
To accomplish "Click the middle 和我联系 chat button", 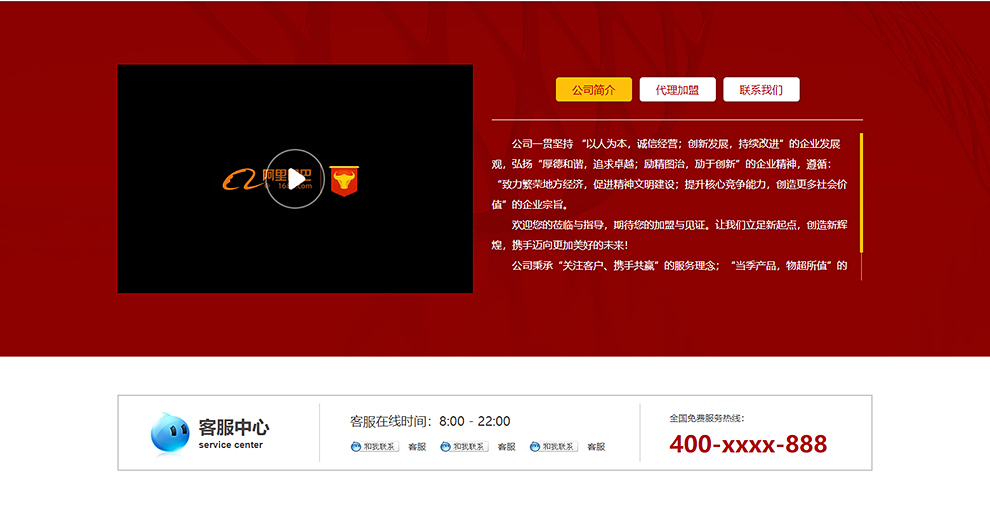I will [464, 446].
